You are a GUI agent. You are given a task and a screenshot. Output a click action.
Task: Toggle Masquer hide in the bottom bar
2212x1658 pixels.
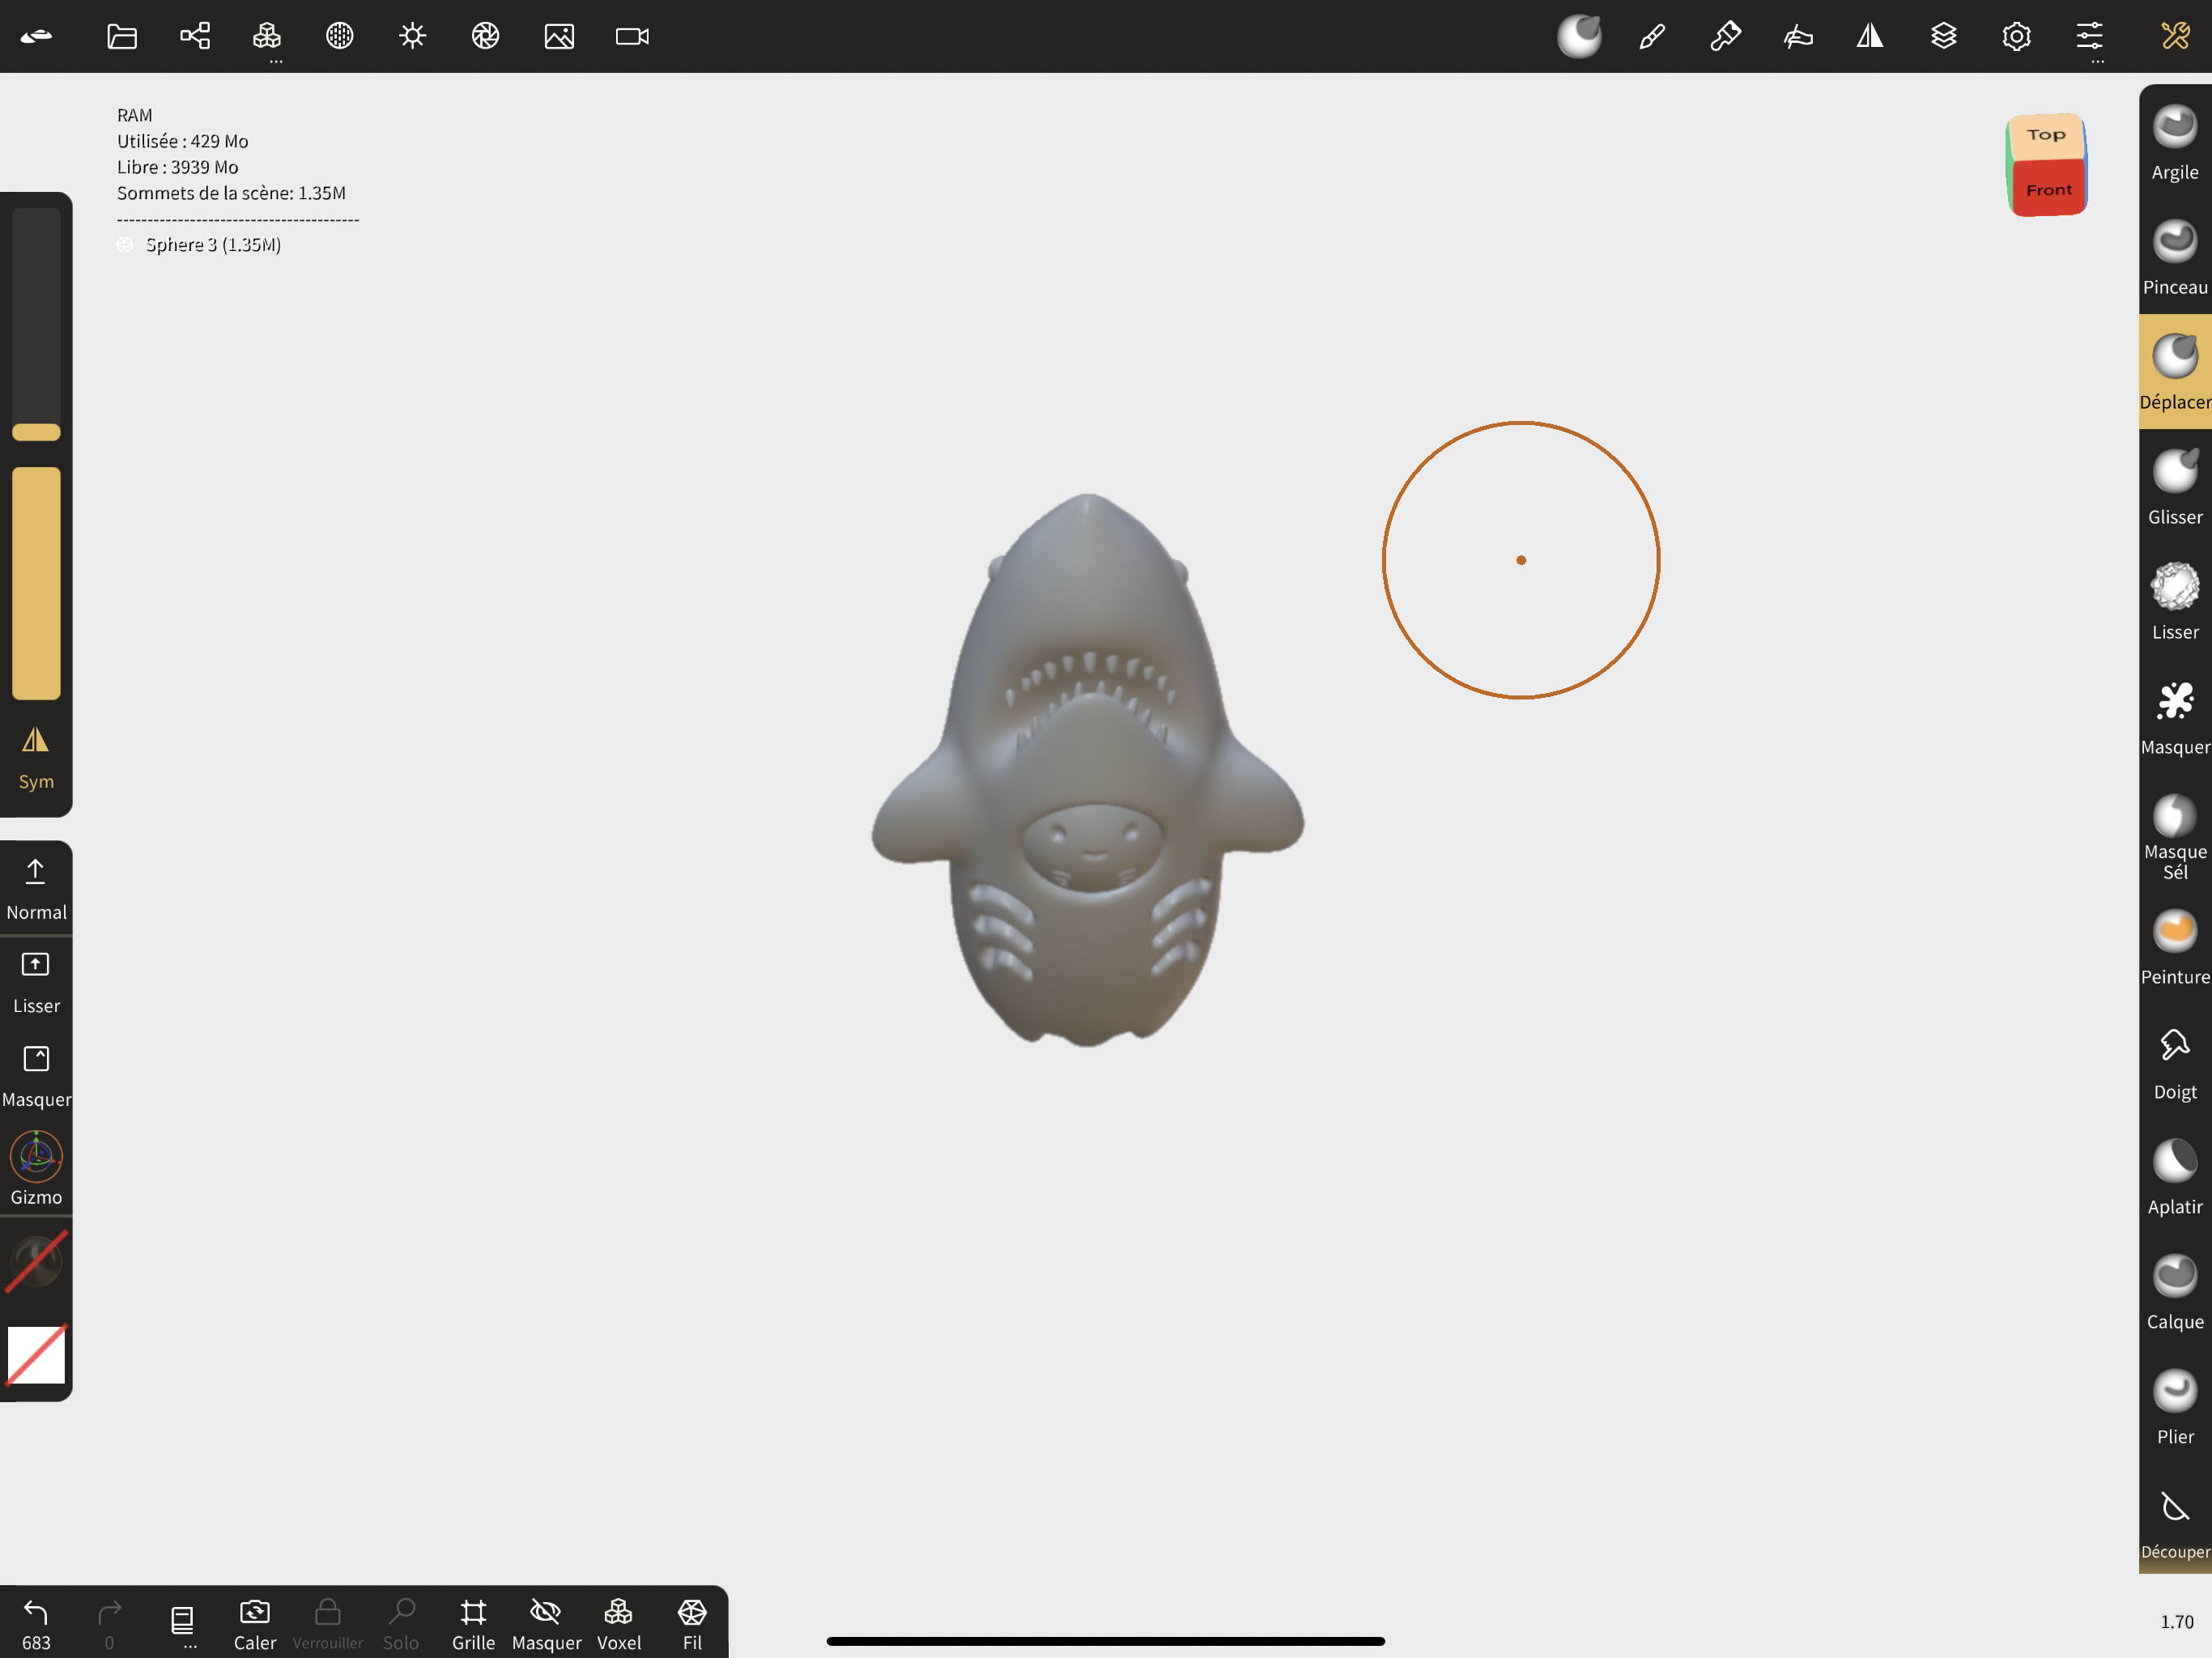click(x=546, y=1624)
